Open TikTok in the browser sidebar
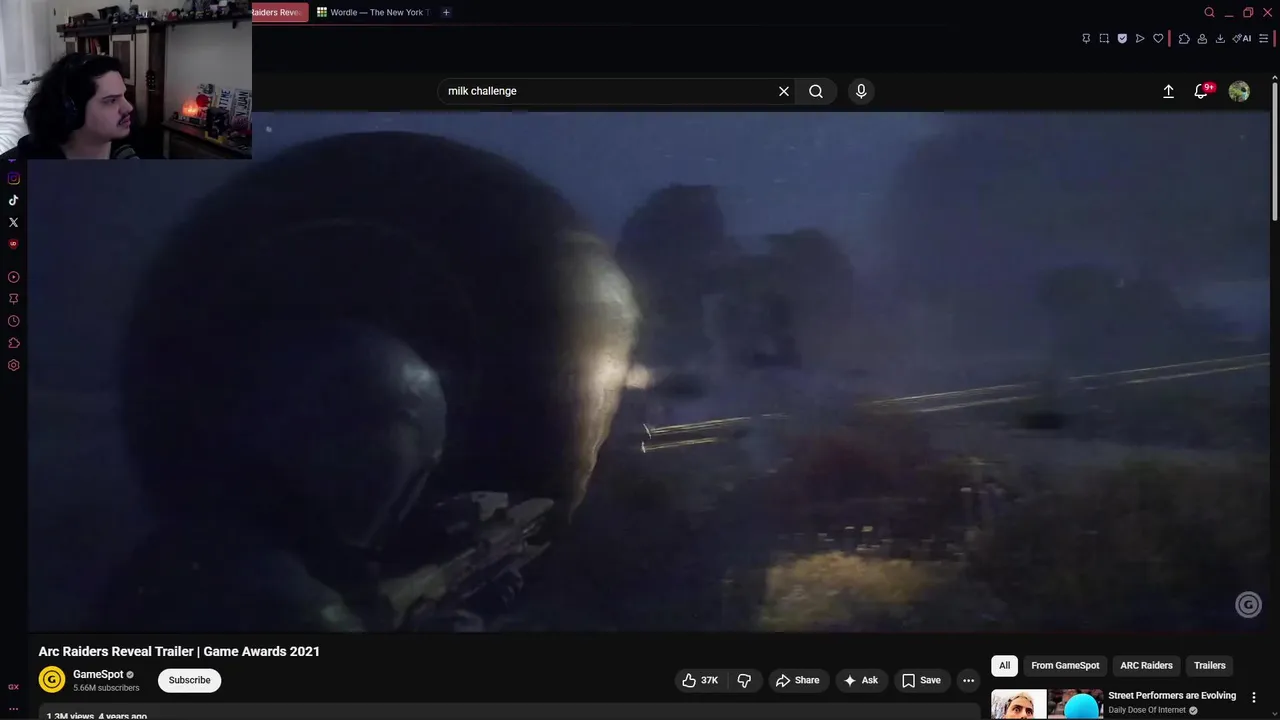Viewport: 1280px width, 720px height. point(13,200)
